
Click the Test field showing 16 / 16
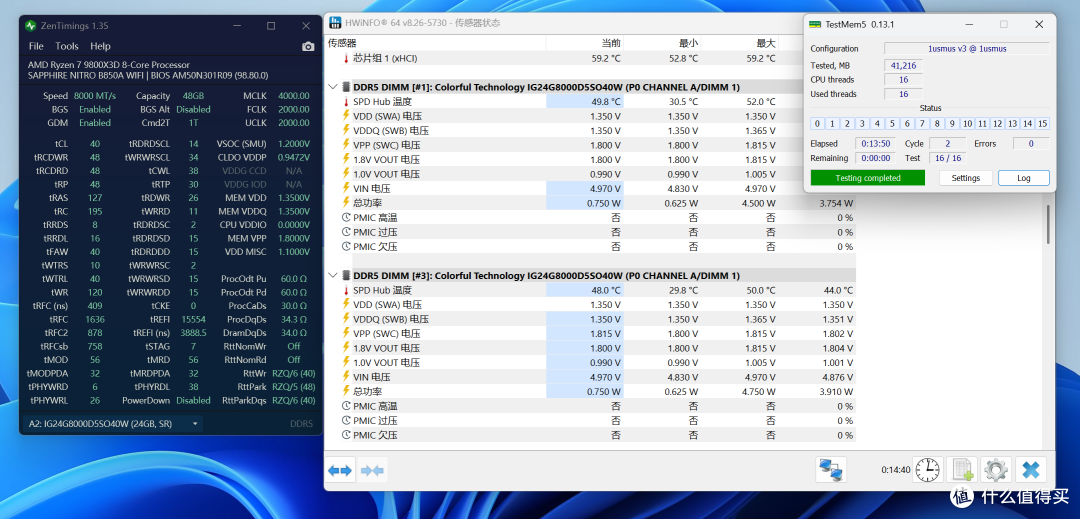pos(946,158)
